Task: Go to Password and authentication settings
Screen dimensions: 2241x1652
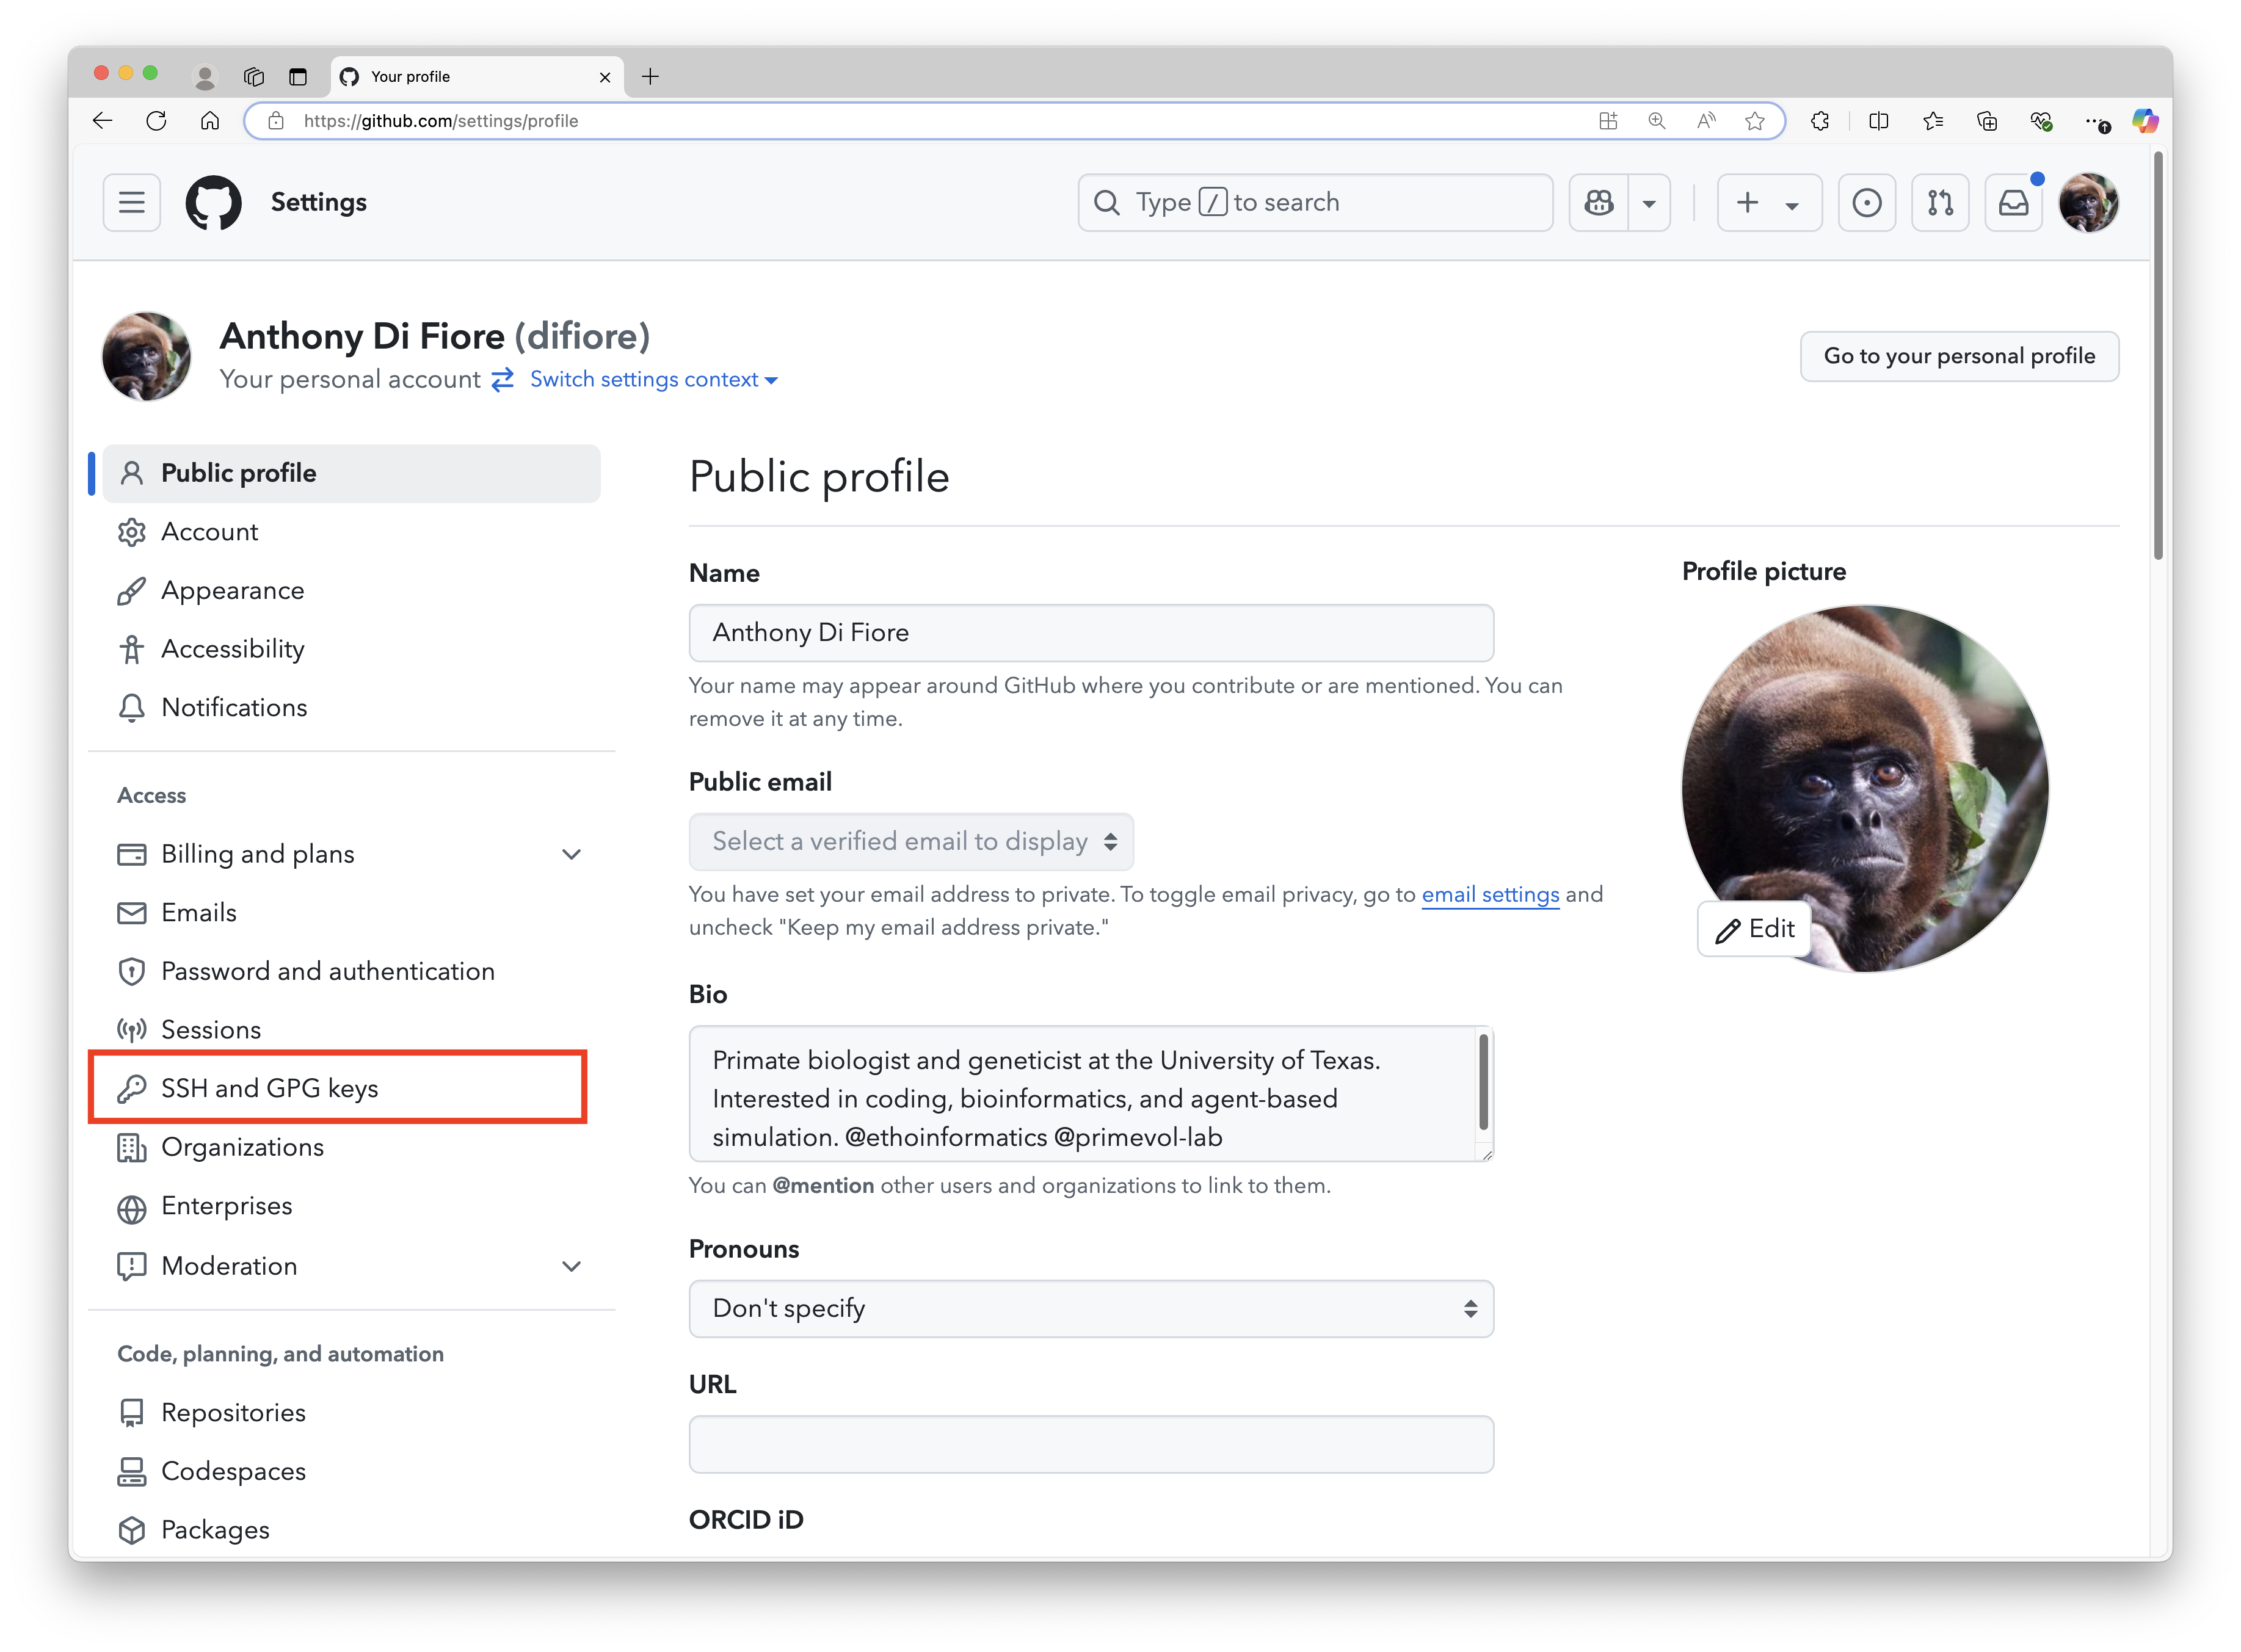Action: point(327,971)
